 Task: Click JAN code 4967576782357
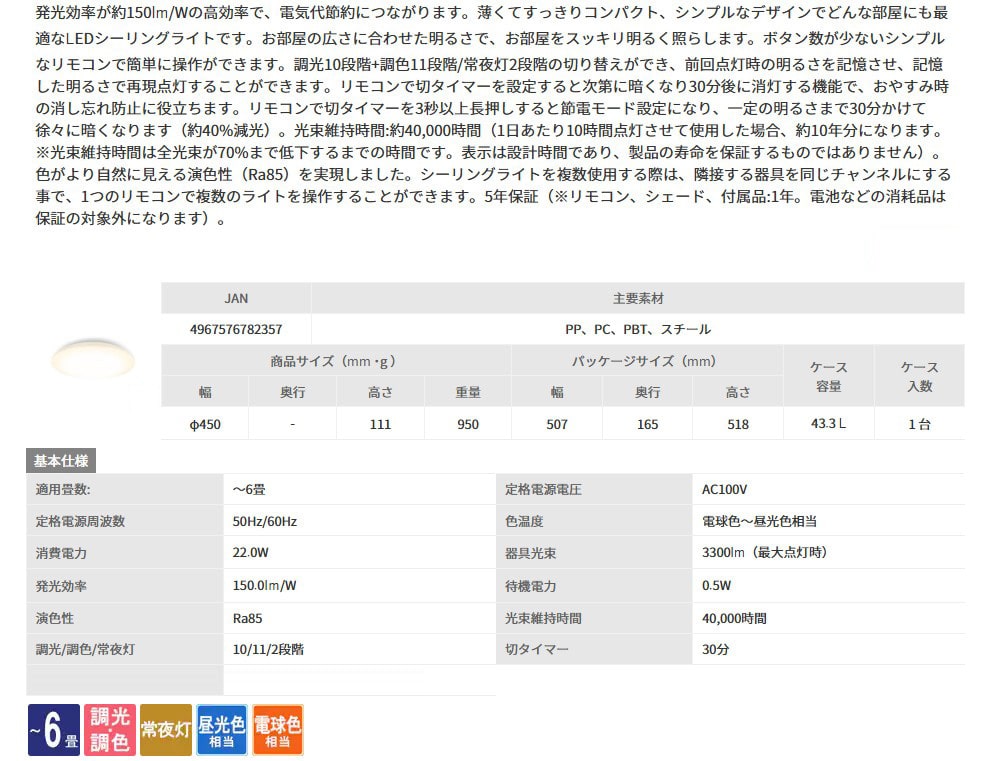point(236,329)
